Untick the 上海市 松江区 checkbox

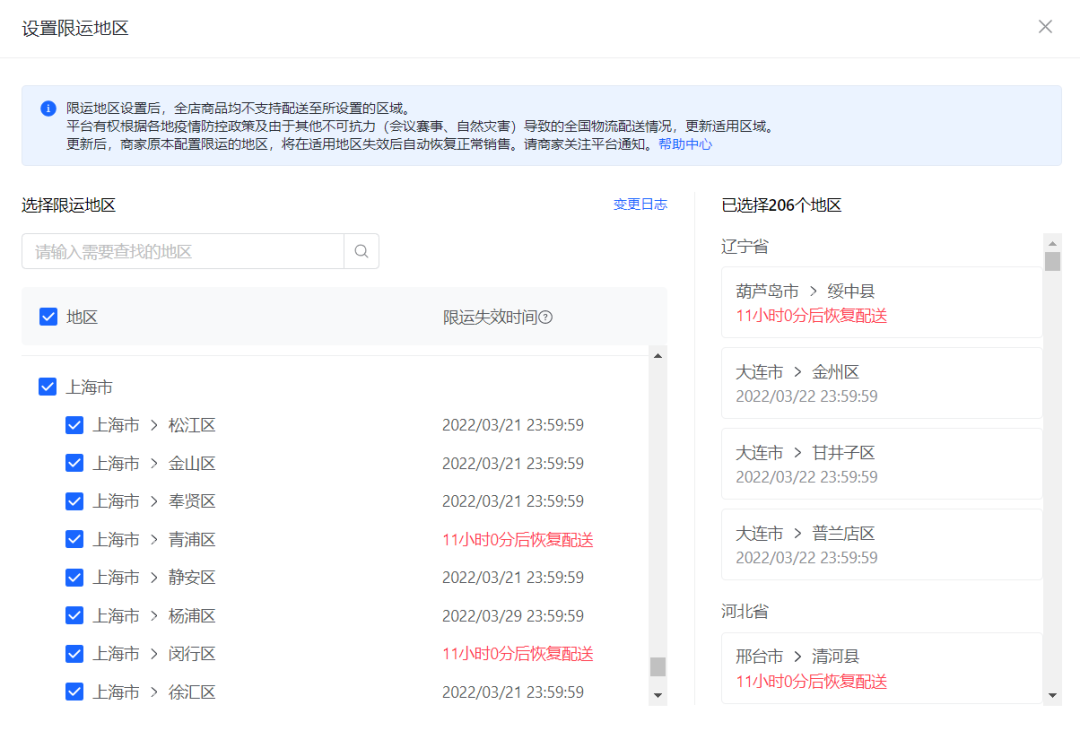tap(74, 425)
